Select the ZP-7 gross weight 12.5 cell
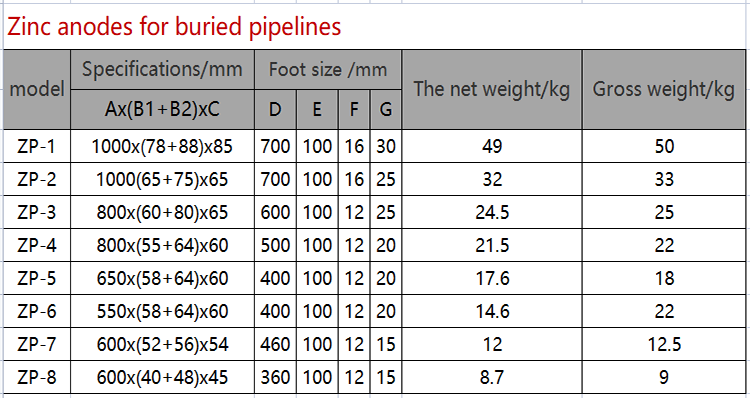750x398 pixels. [x=664, y=344]
